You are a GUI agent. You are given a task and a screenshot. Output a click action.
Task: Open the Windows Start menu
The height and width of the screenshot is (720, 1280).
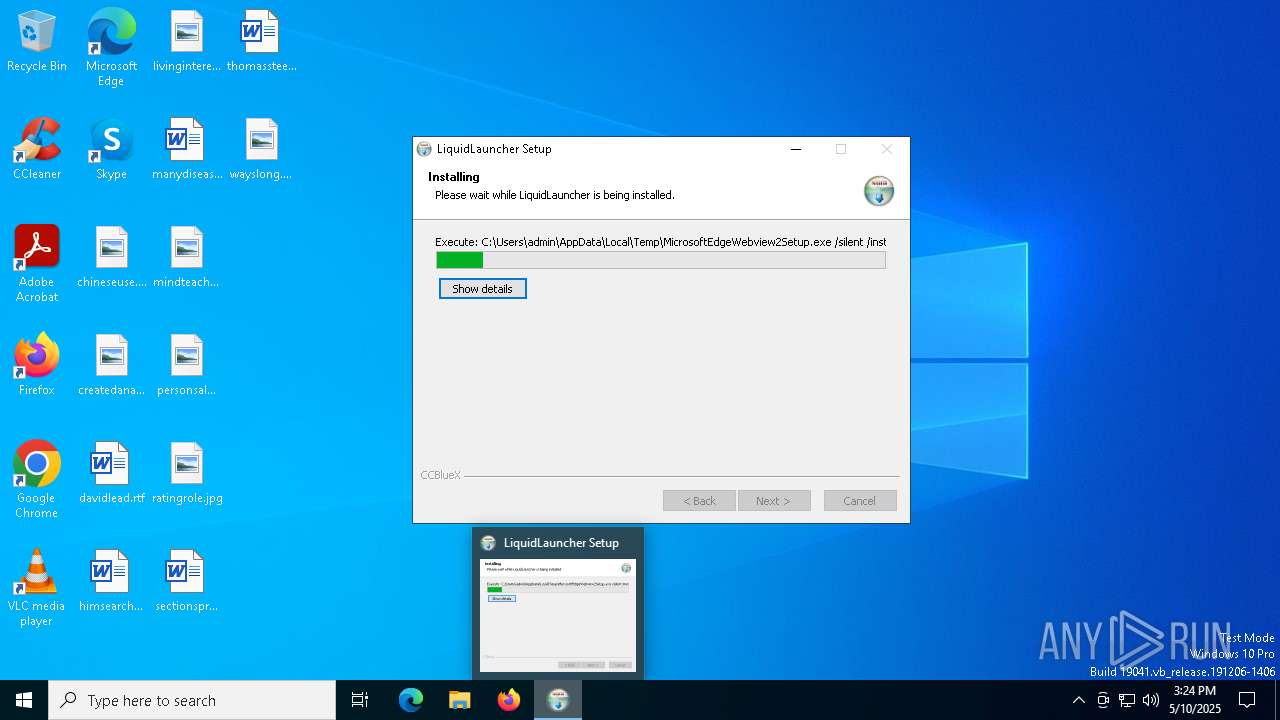[24, 700]
